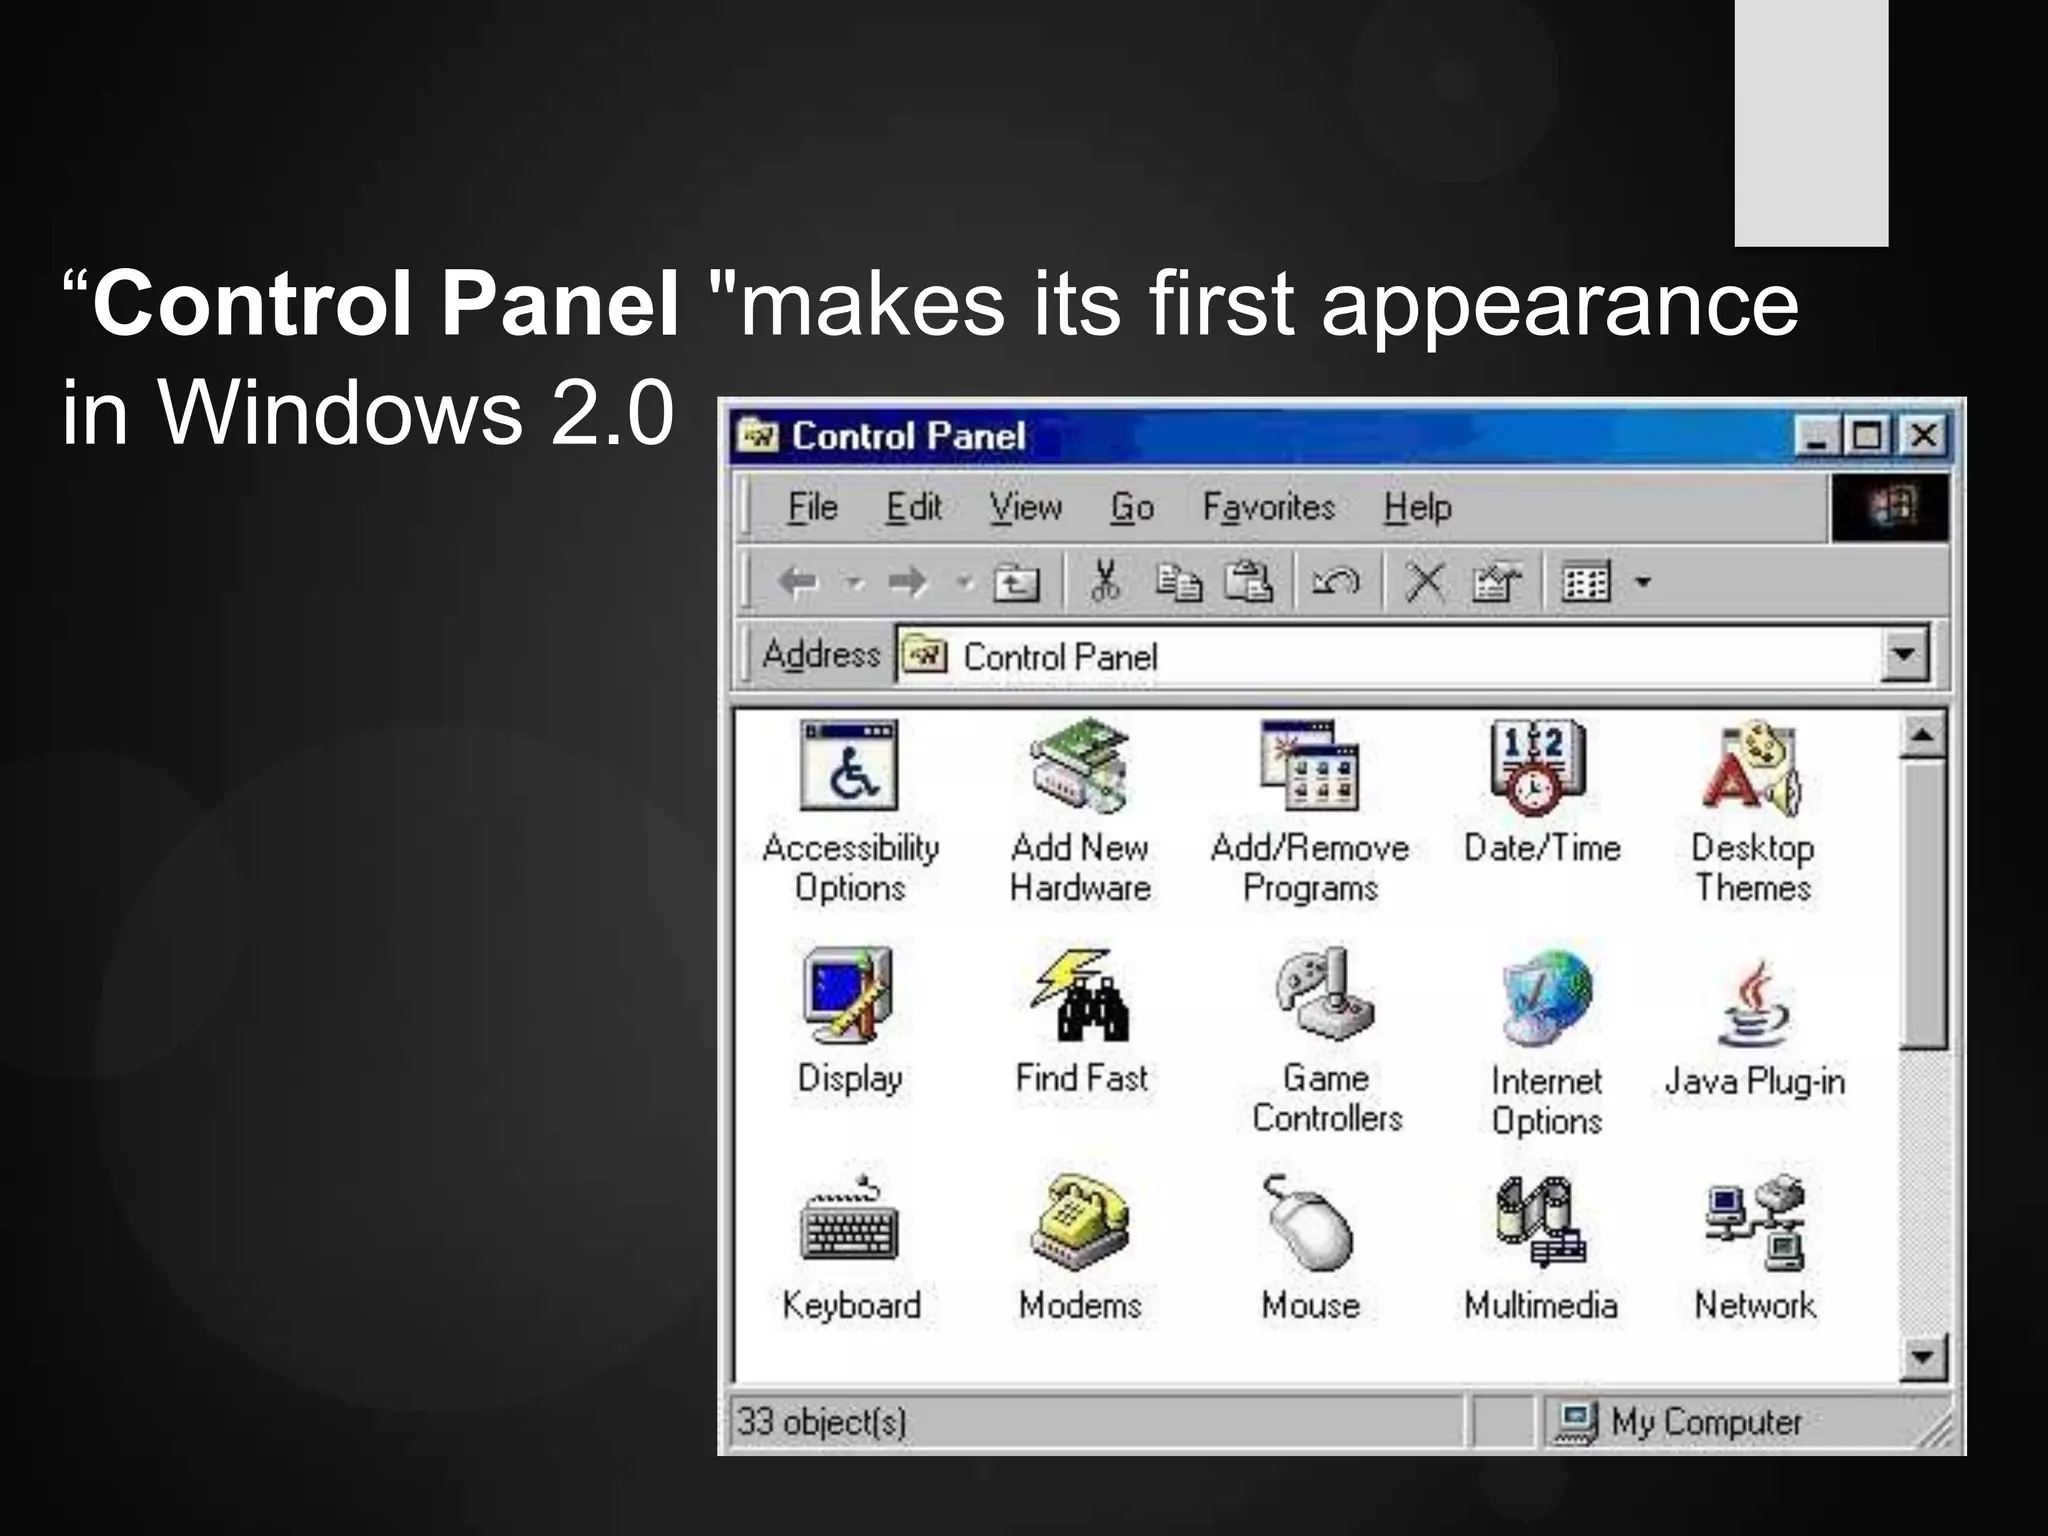Open the Address bar dropdown
Viewport: 2048px width, 1536px height.
[1905, 655]
